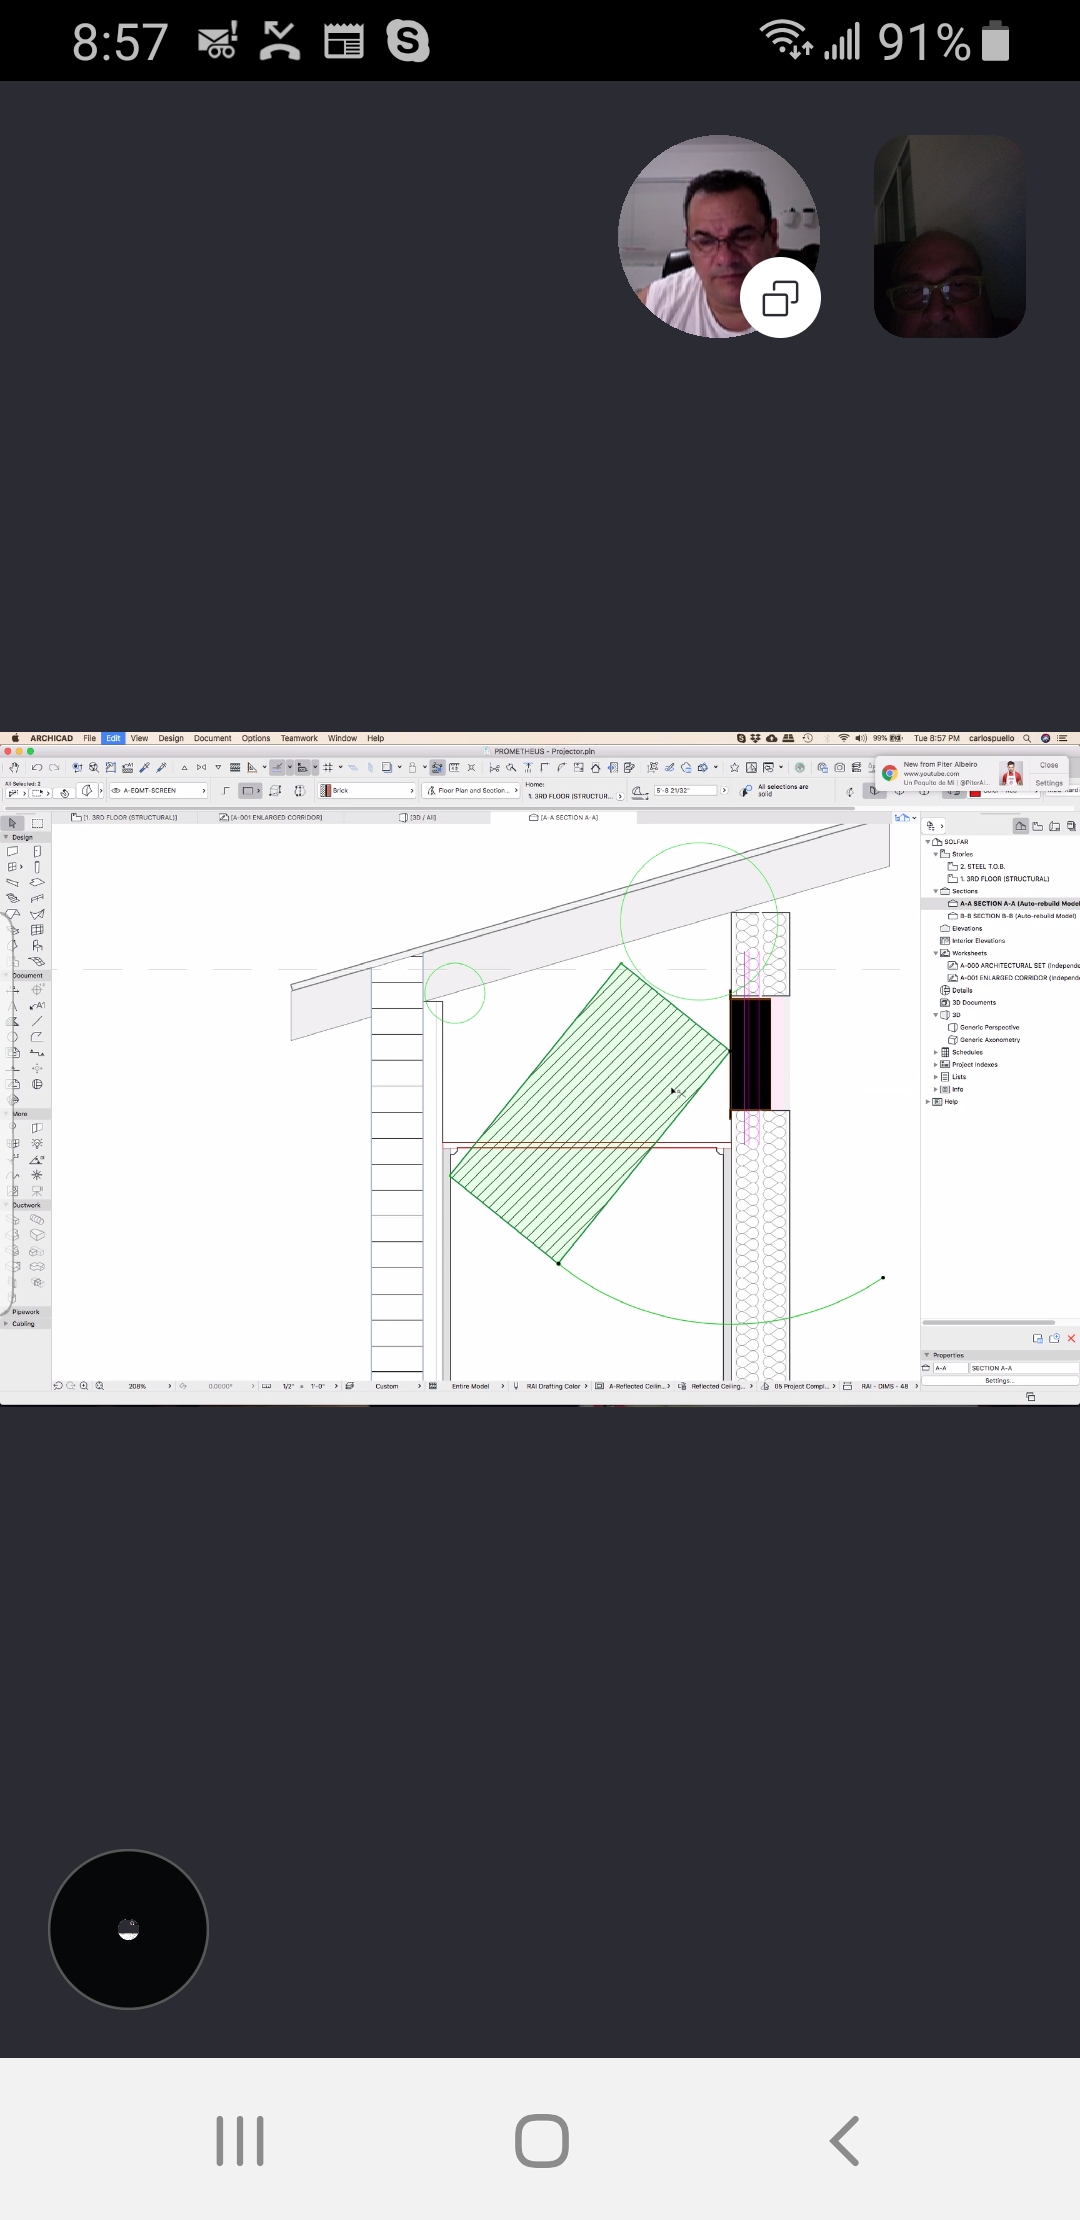Open the A-EQMT-SCREEN layer dropdown

click(x=158, y=791)
